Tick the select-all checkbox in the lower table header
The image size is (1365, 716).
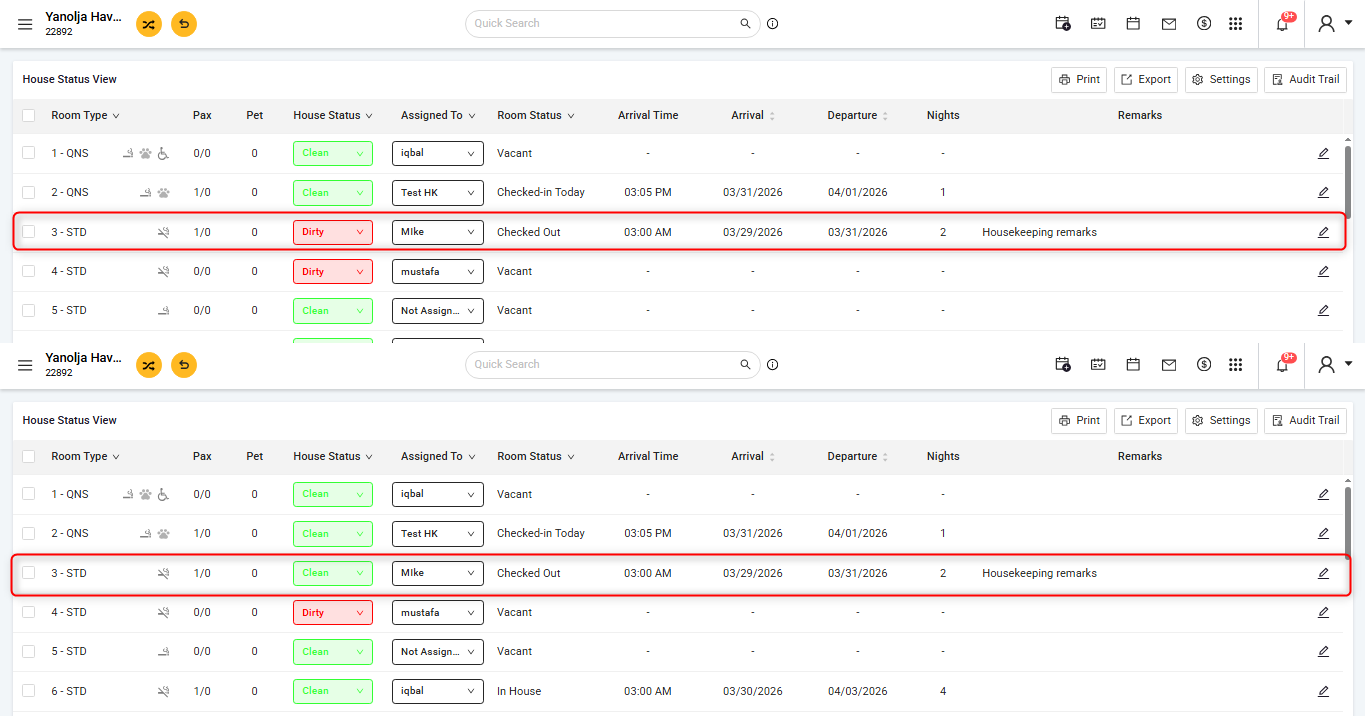29,456
